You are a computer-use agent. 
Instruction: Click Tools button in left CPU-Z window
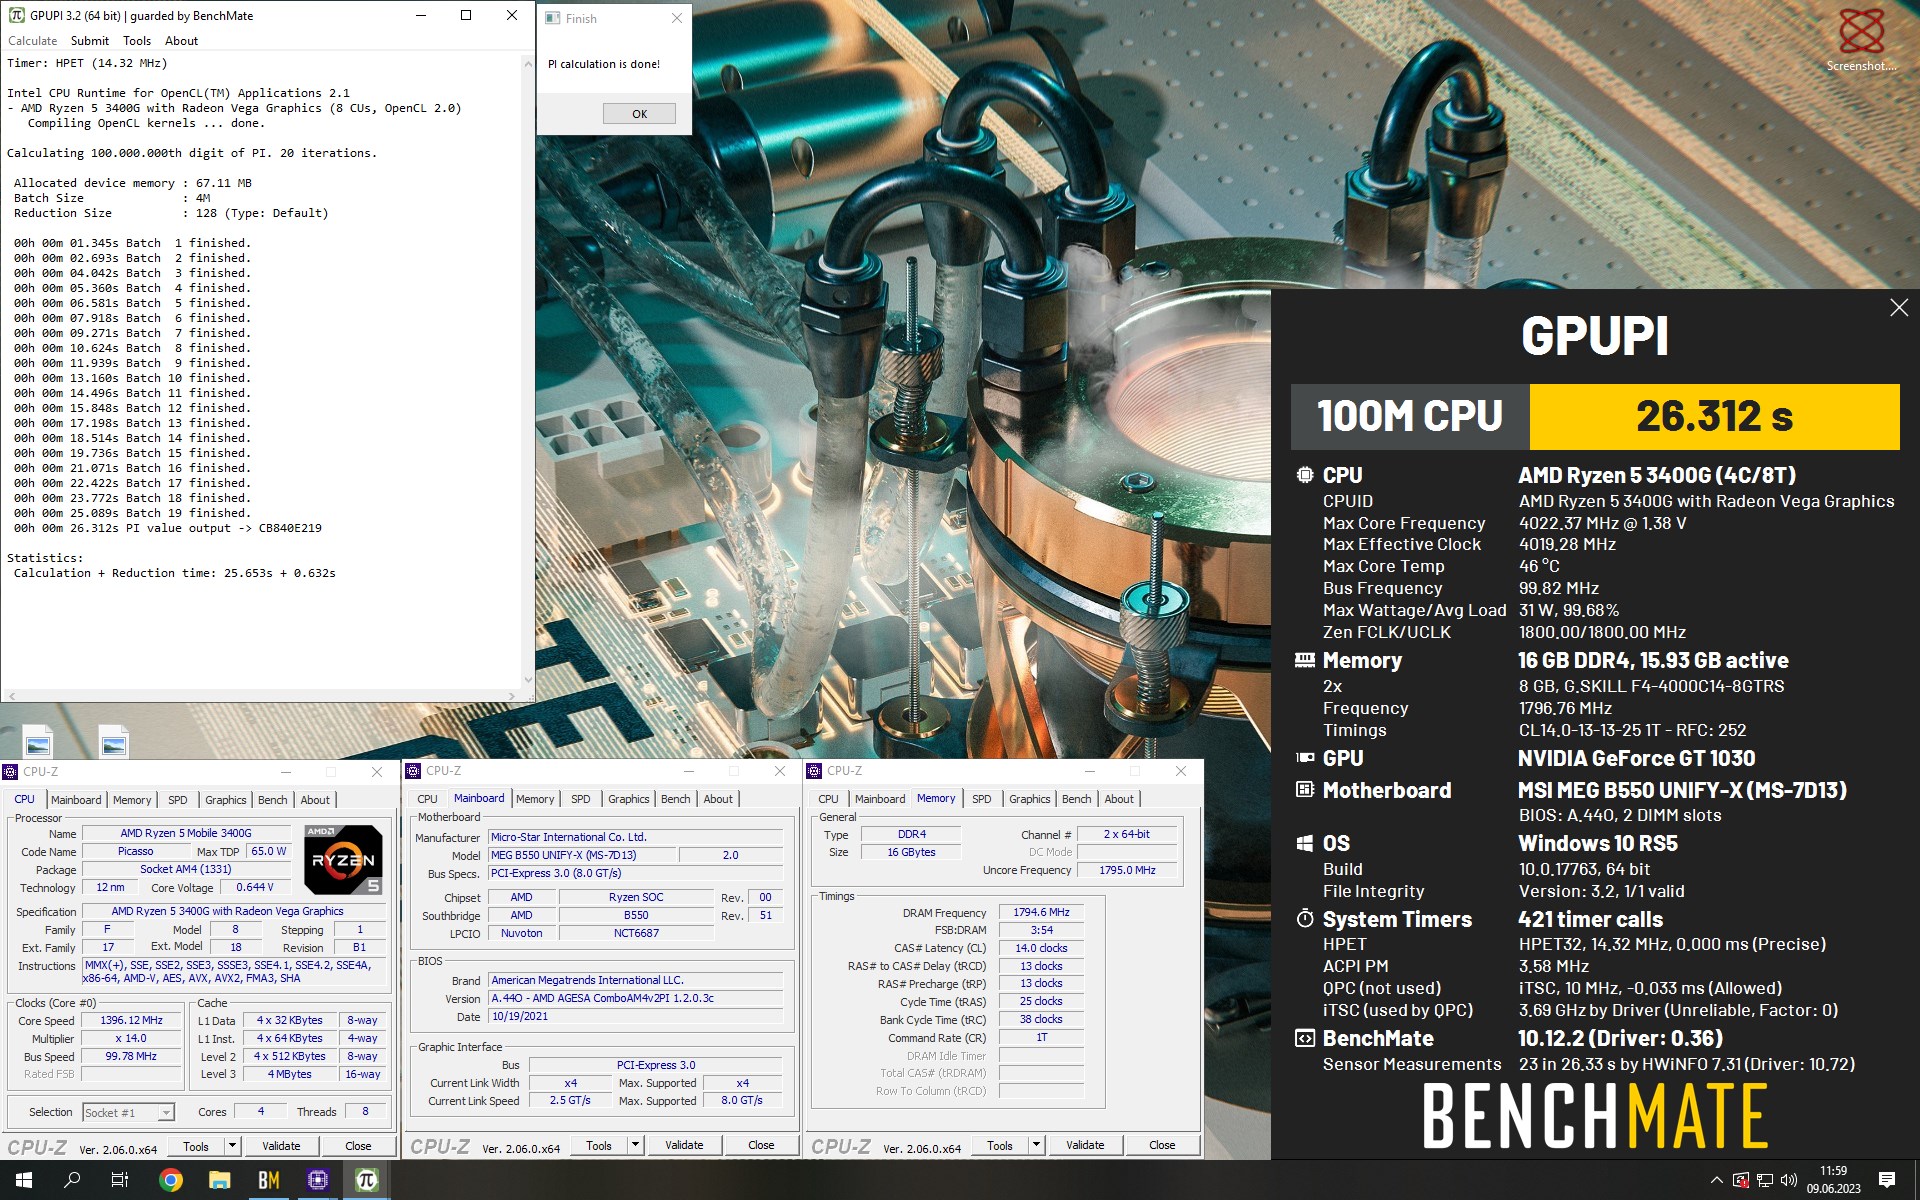click(x=196, y=1146)
